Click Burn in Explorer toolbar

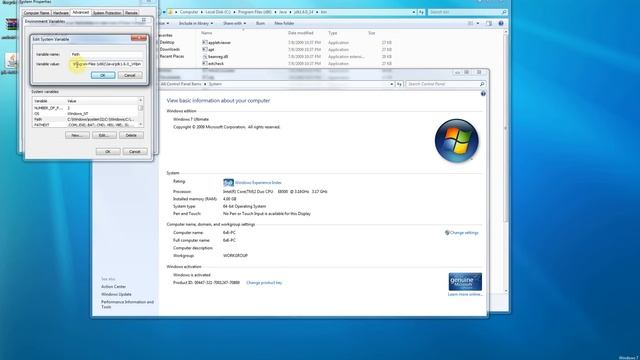[x=260, y=23]
